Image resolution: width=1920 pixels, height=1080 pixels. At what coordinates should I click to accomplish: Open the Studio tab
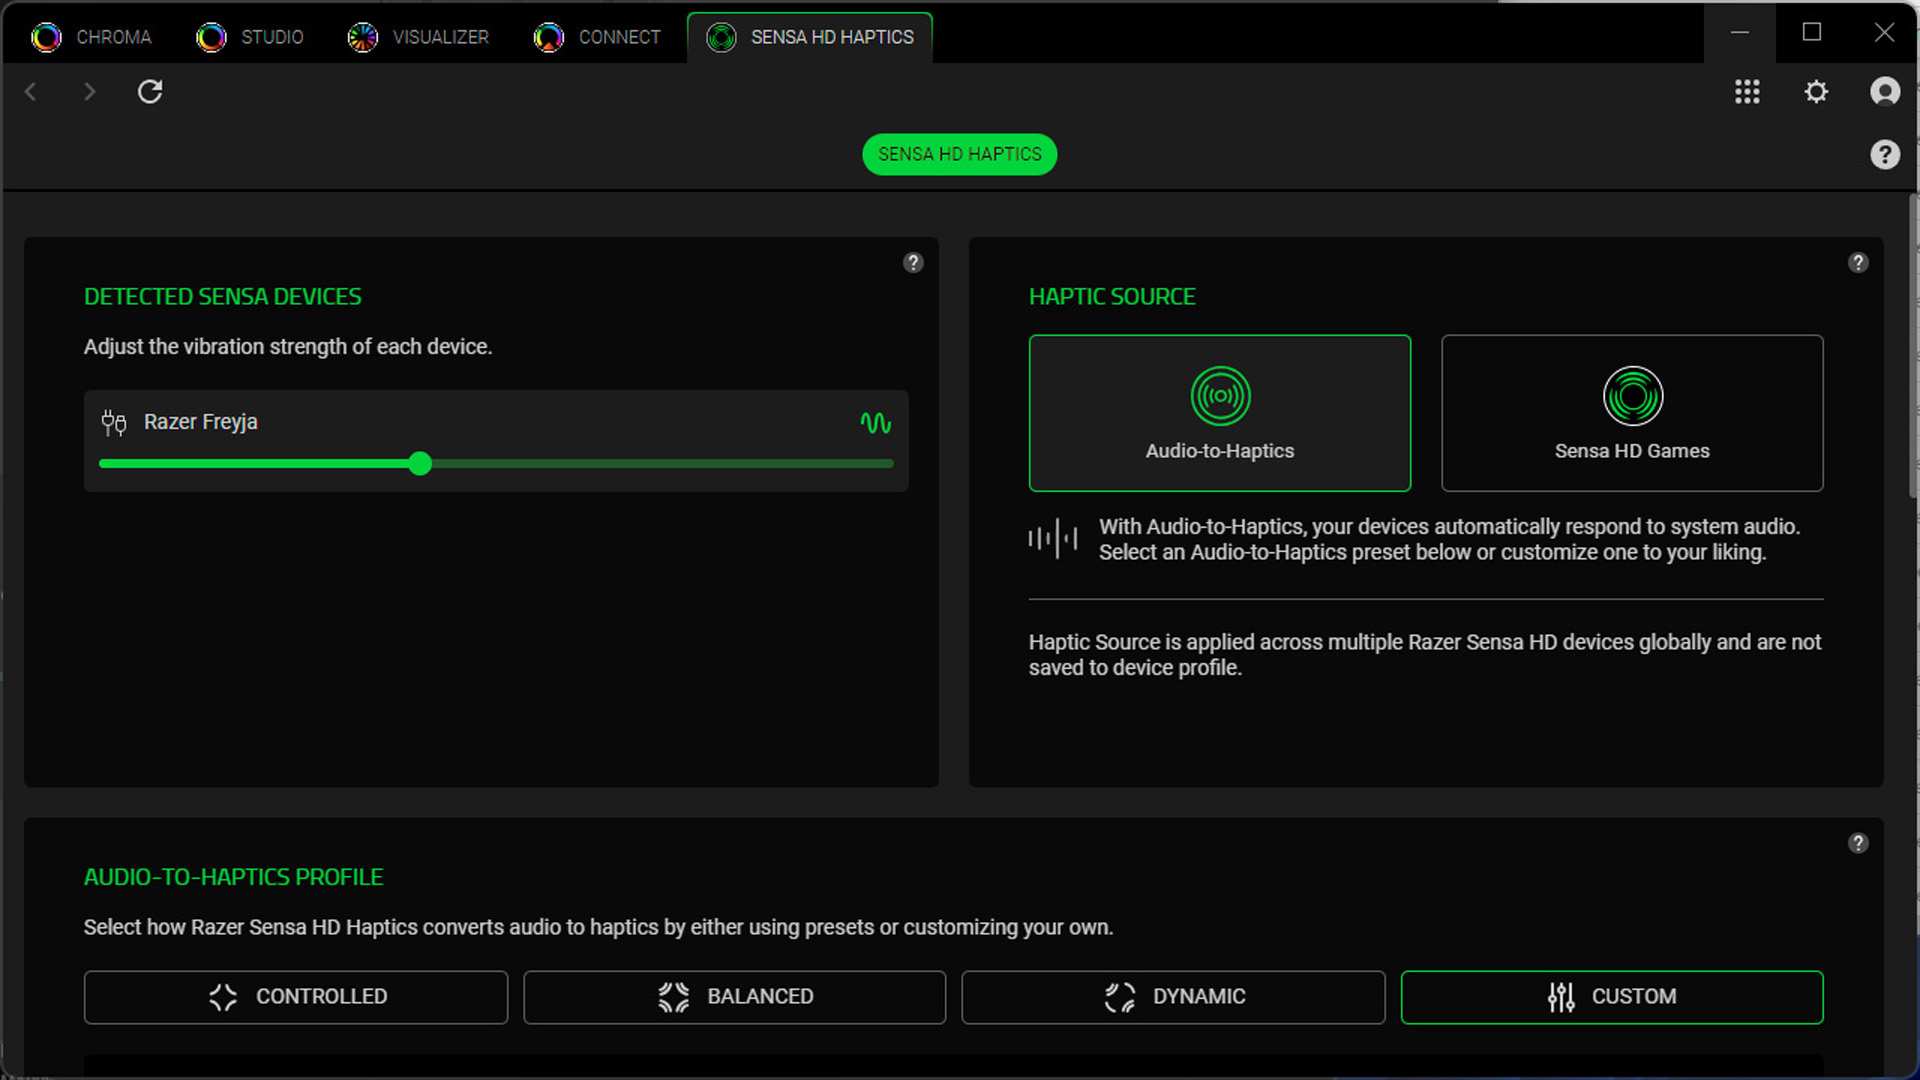(250, 37)
